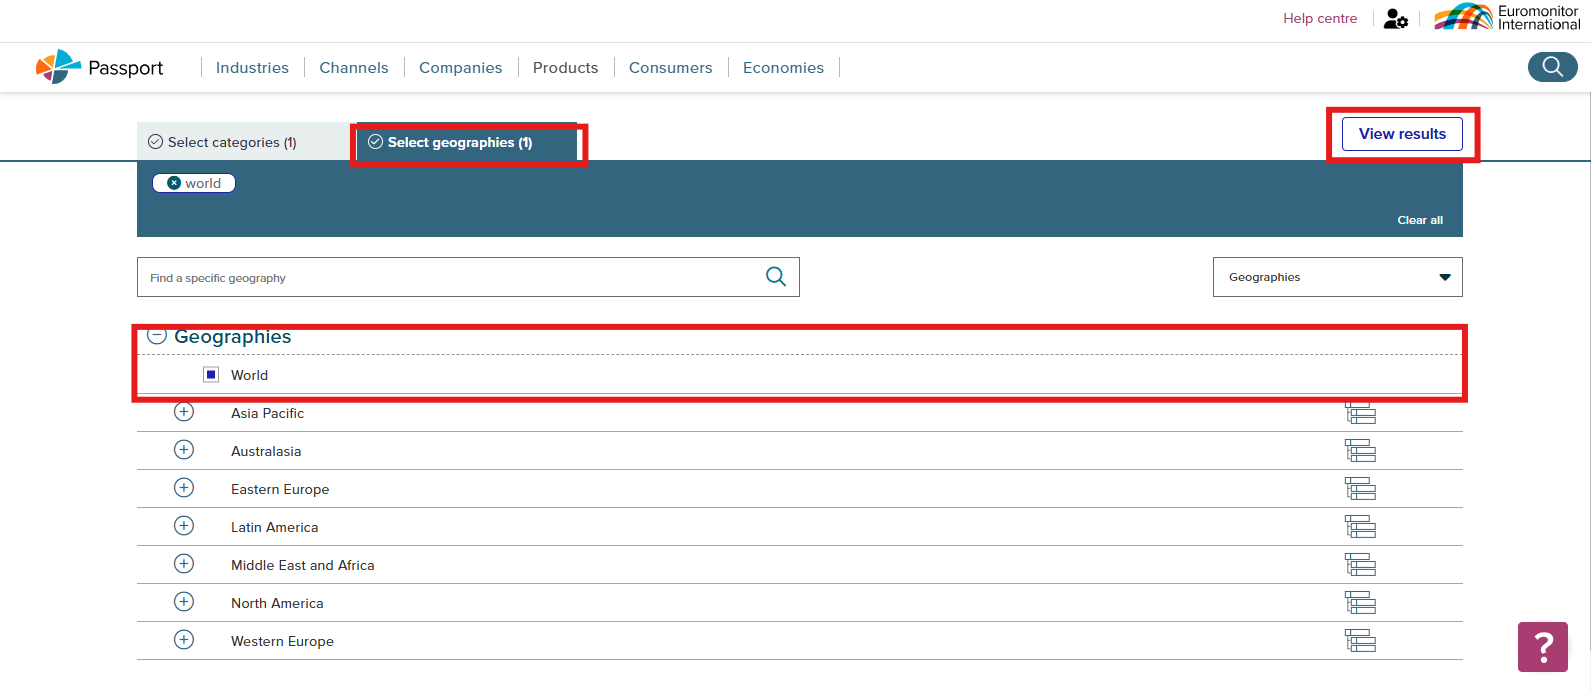
Task: Open hierarchy icon for Asia Pacific row
Action: click(1360, 413)
